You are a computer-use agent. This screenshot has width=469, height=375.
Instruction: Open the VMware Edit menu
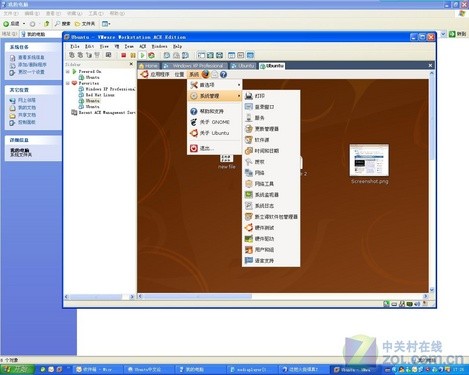pos(89,46)
